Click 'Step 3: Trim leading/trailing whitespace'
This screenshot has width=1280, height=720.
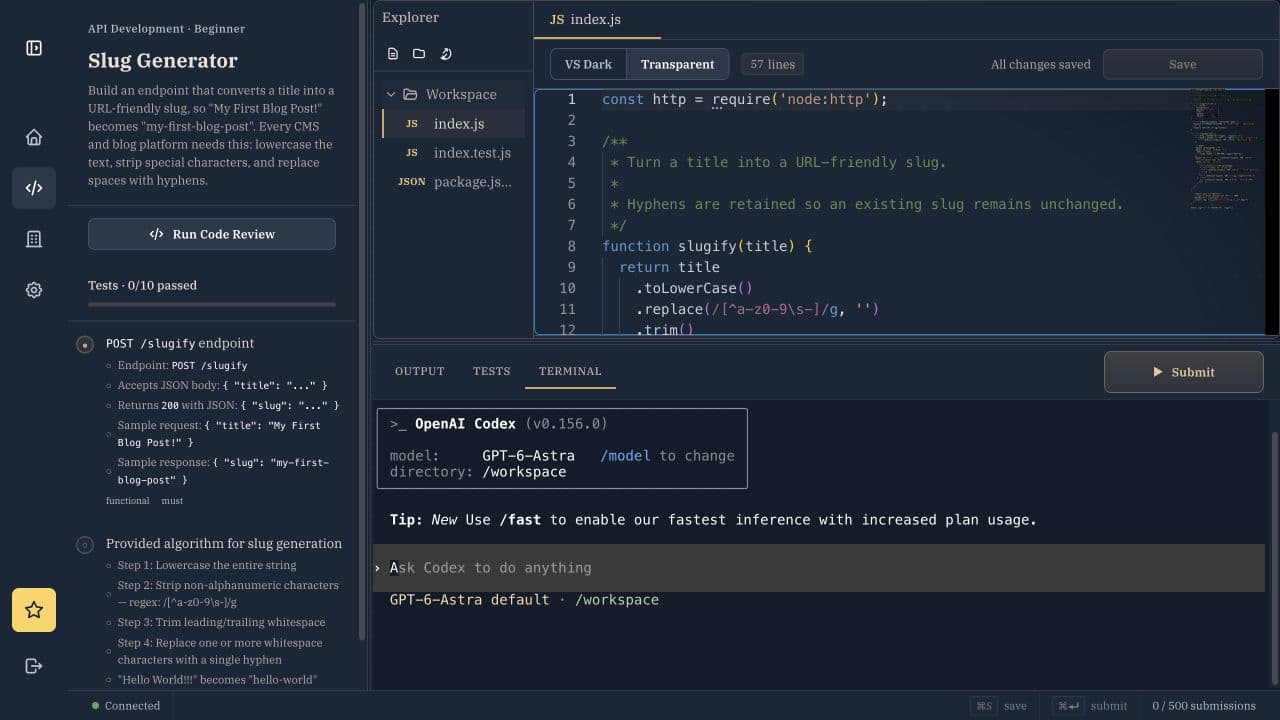[221, 622]
